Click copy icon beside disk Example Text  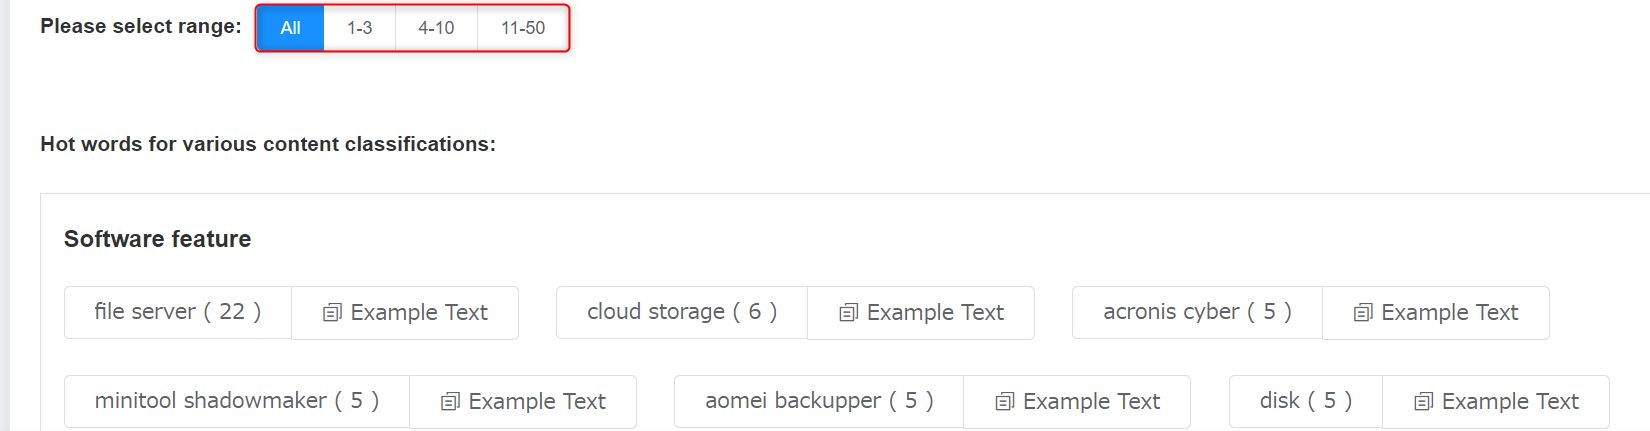(1423, 402)
